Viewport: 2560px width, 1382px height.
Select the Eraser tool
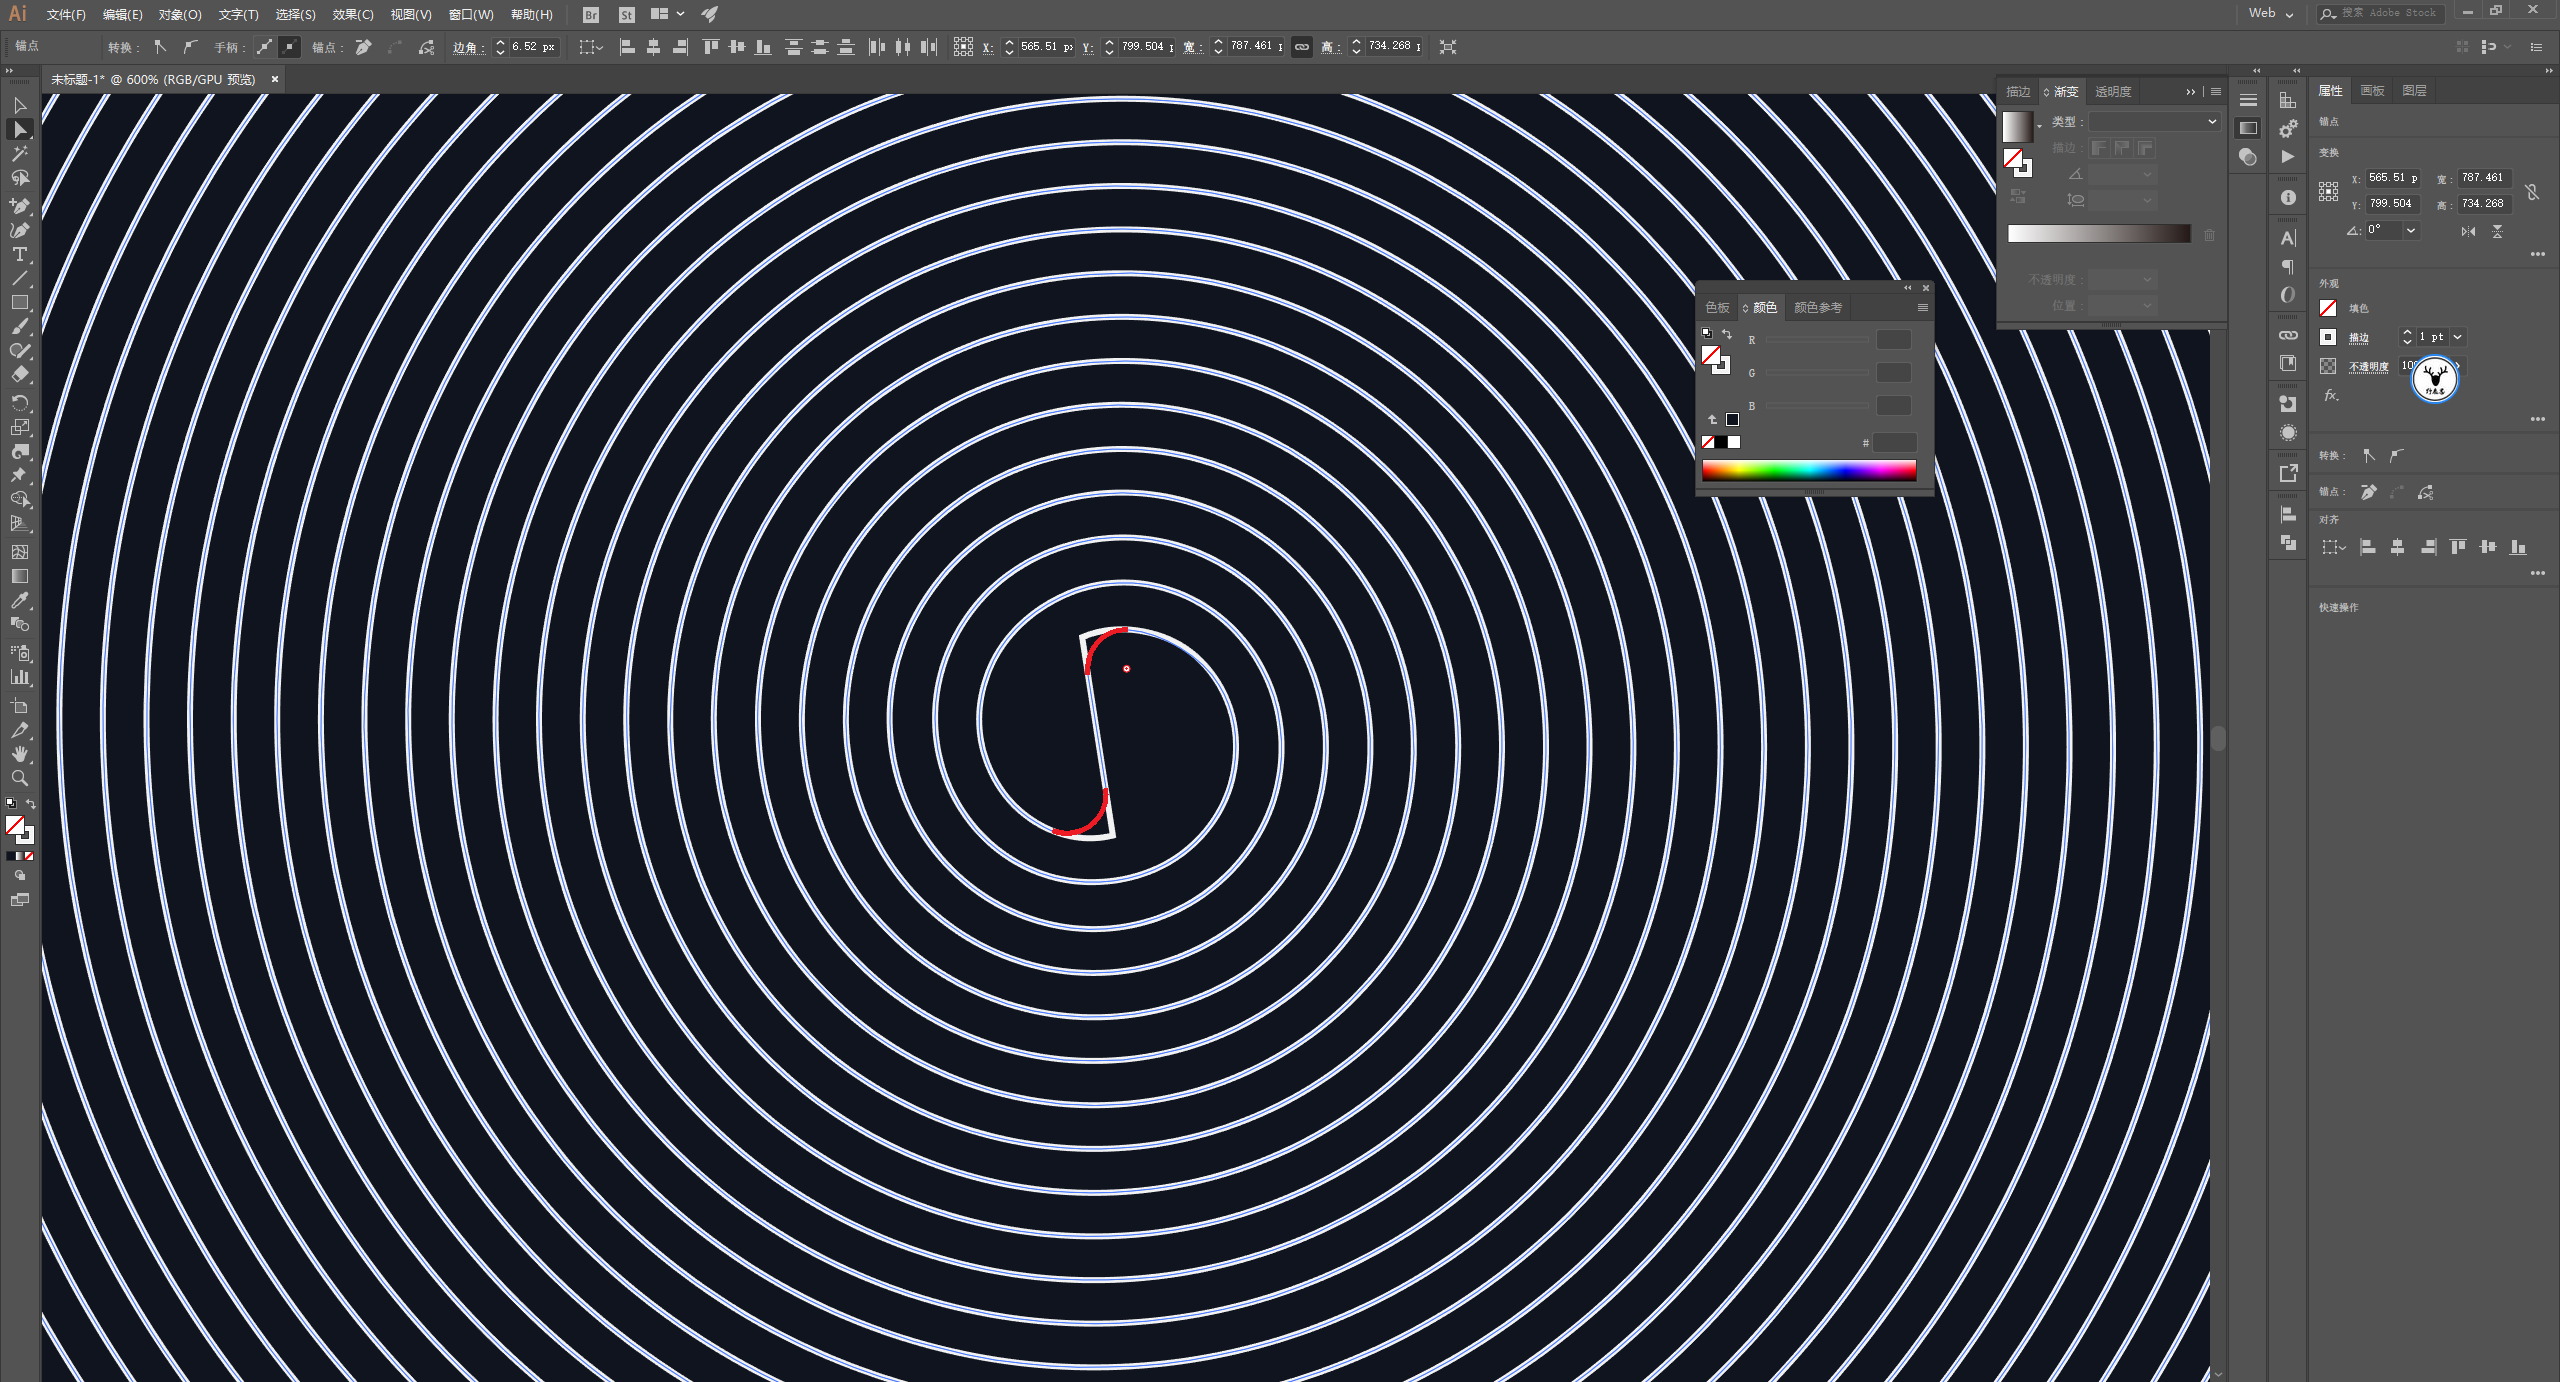coord(19,375)
